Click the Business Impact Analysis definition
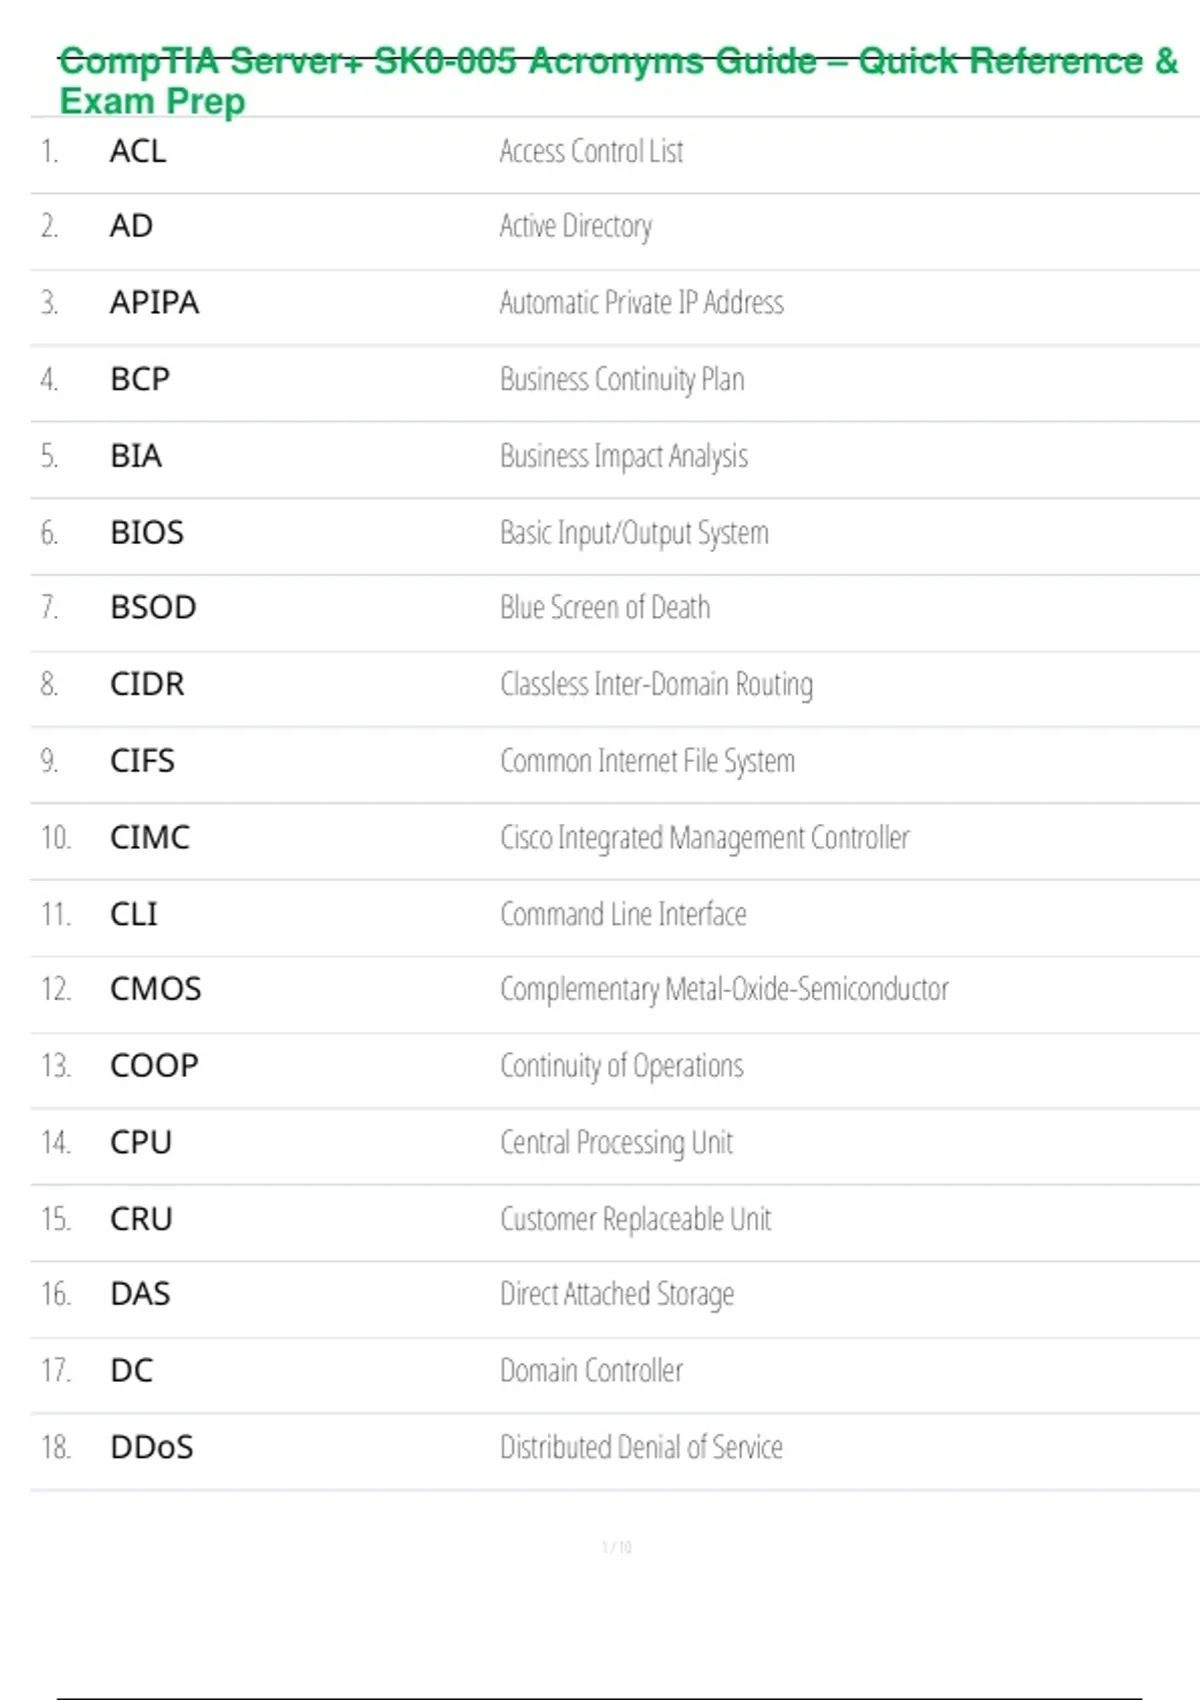The image size is (1200, 1700). coord(623,456)
